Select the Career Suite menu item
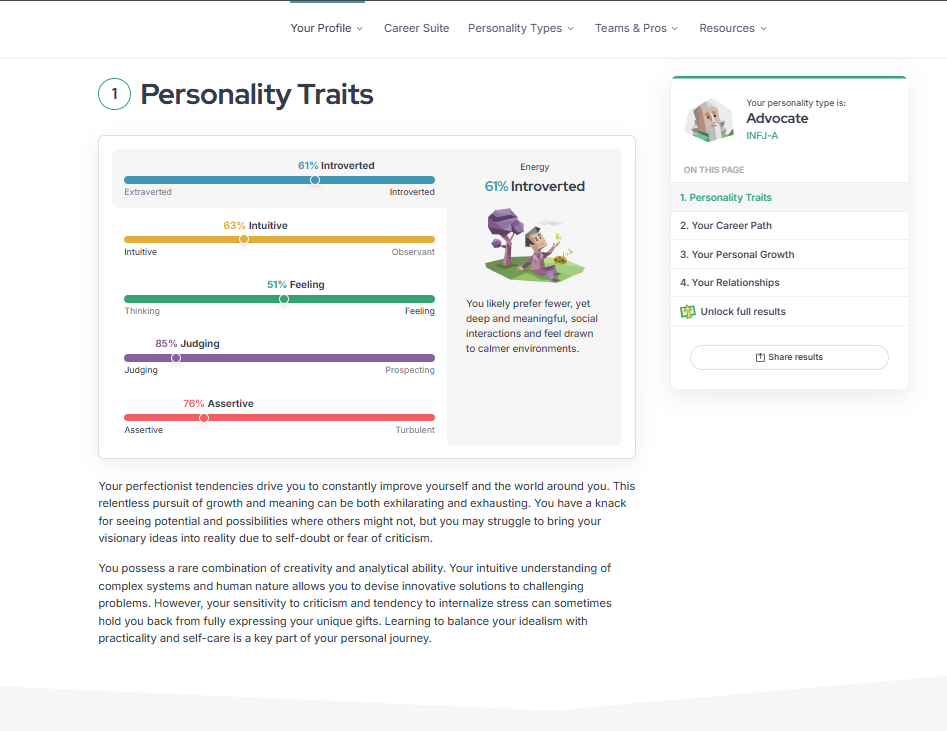Image resolution: width=947 pixels, height=731 pixels. point(416,28)
